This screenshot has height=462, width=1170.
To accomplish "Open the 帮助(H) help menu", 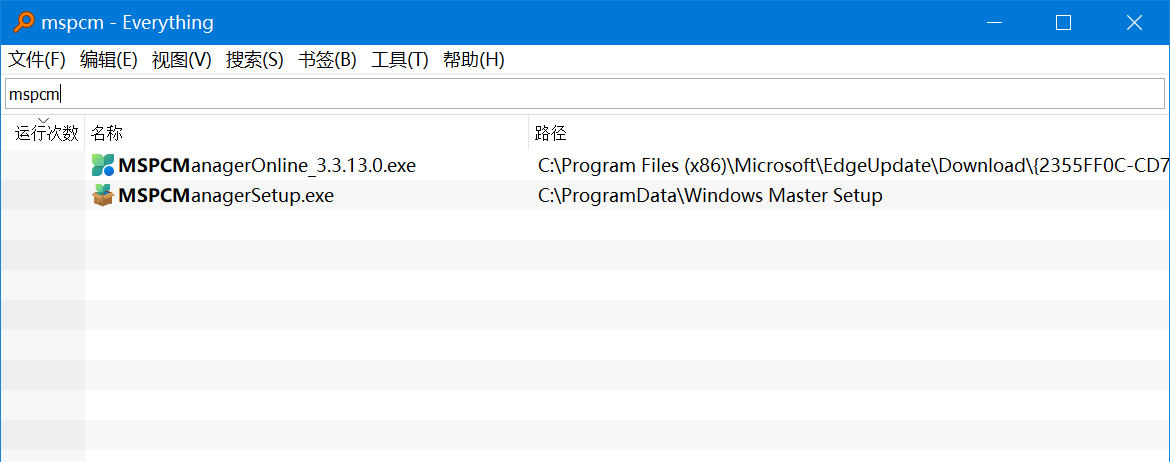I will [x=474, y=60].
